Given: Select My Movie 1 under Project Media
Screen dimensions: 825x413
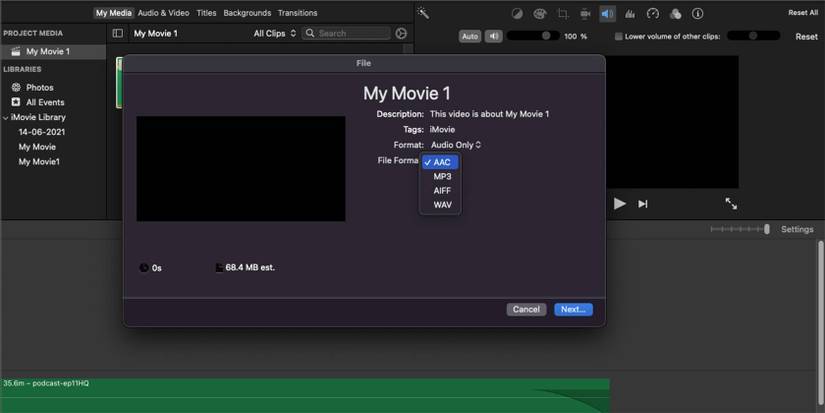Looking at the screenshot, I should (x=53, y=52).
